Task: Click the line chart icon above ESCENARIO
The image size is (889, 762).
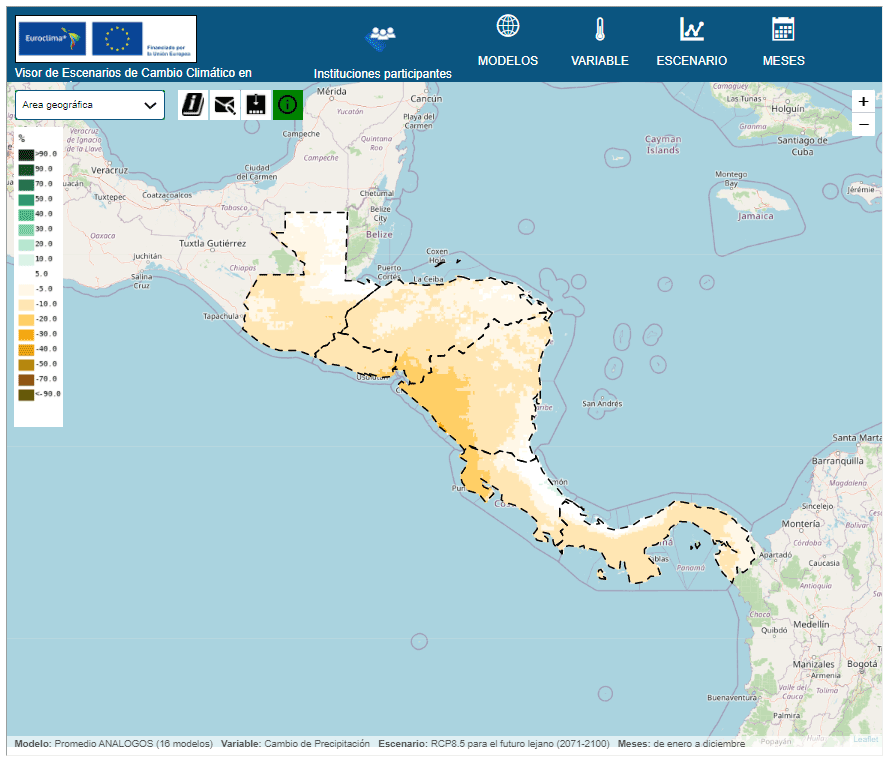Action: click(692, 28)
